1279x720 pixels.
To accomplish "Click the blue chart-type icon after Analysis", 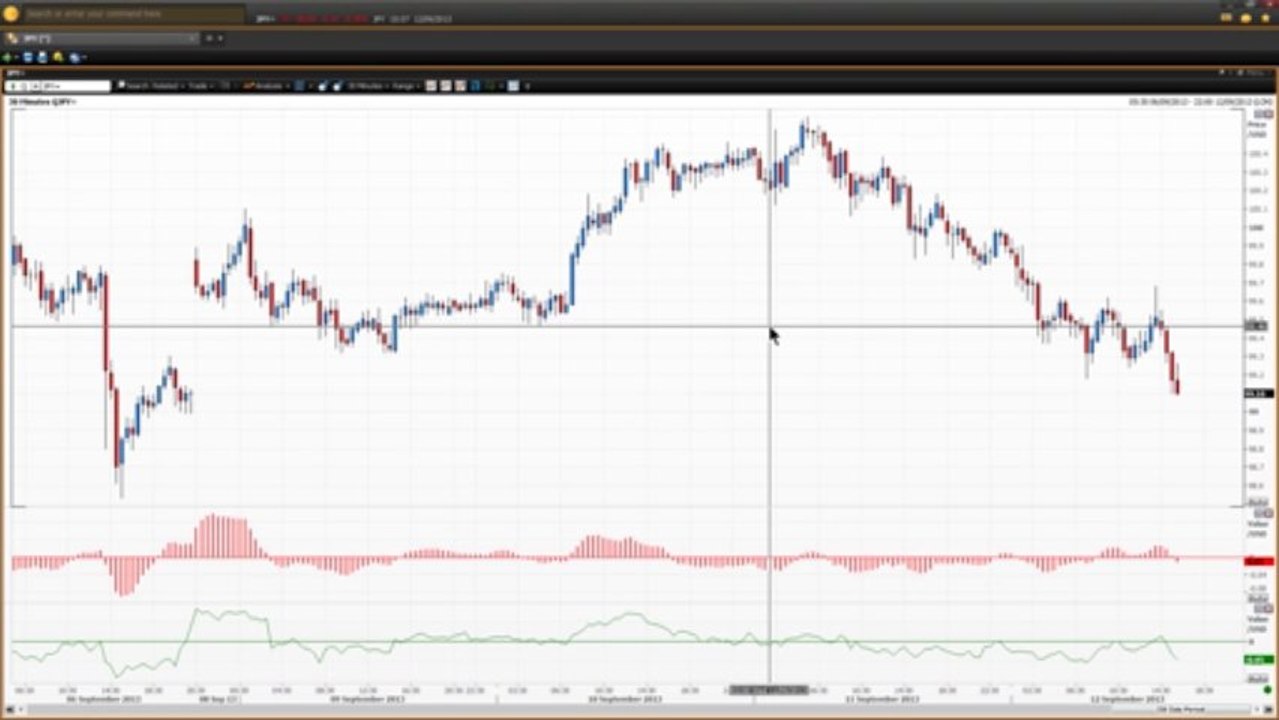I will click(x=299, y=86).
